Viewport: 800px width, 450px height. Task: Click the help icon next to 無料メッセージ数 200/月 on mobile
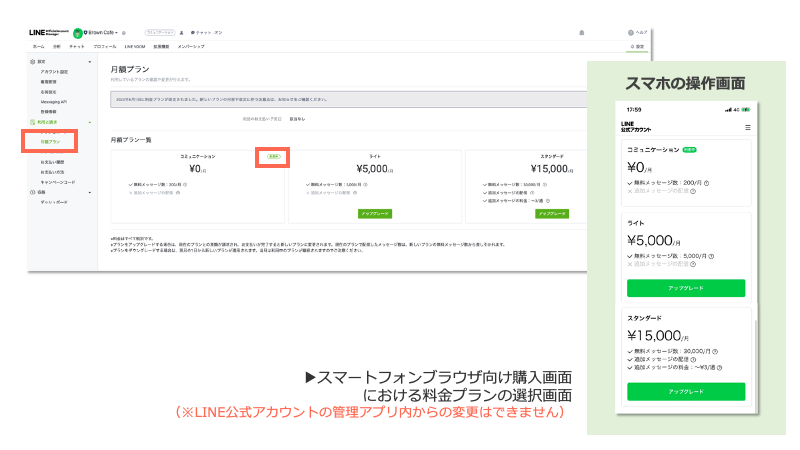pyautogui.click(x=706, y=183)
